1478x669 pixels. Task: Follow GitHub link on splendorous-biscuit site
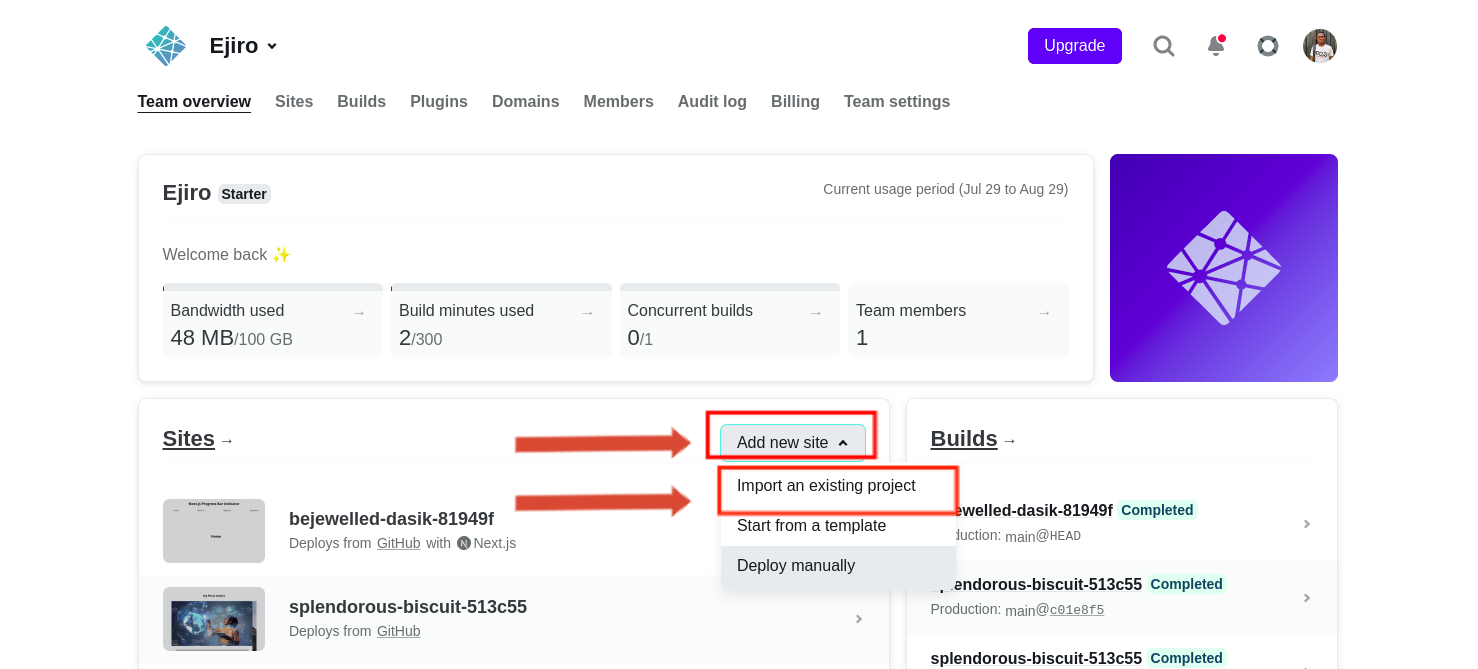399,632
